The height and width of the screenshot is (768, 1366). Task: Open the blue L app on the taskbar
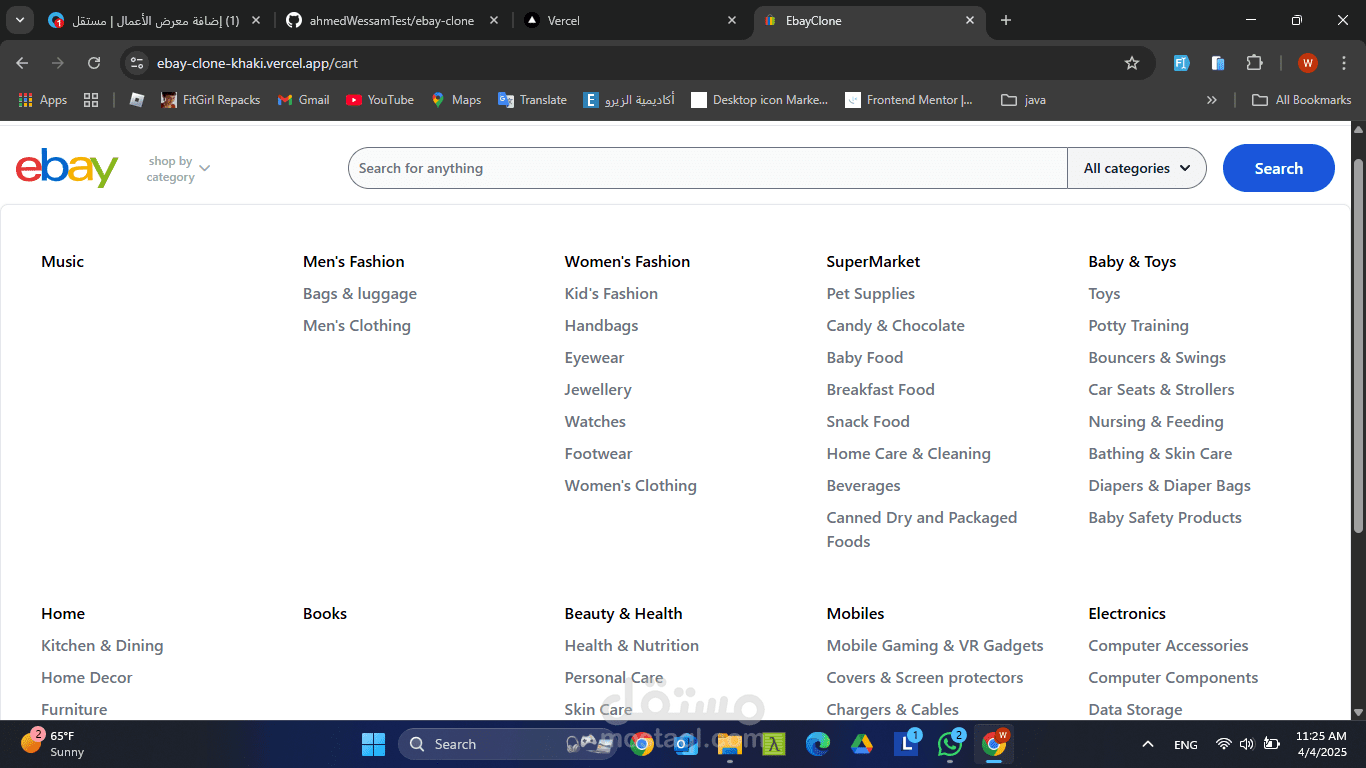pyautogui.click(x=906, y=744)
